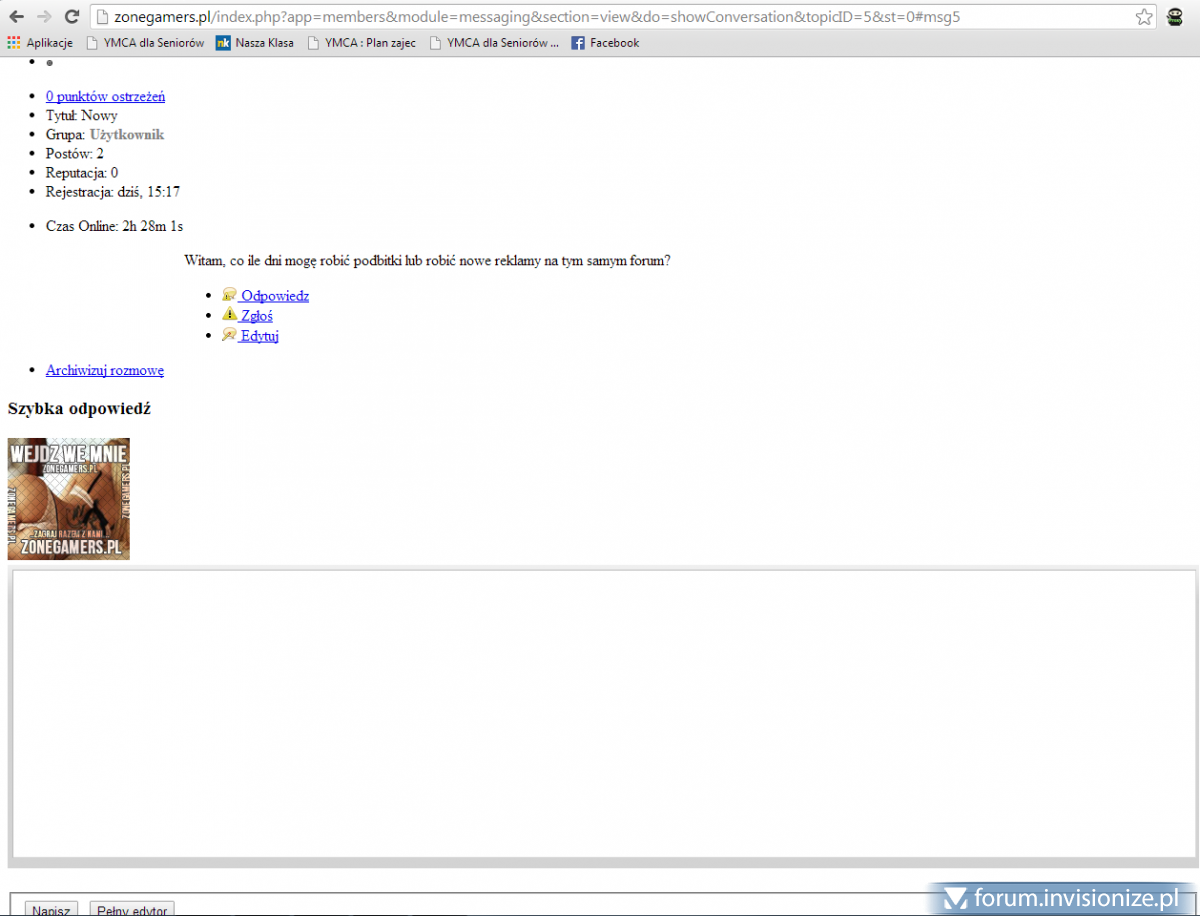The image size is (1200, 916).
Task: Click the zonegamers.pl address bar URL
Action: pos(538,17)
